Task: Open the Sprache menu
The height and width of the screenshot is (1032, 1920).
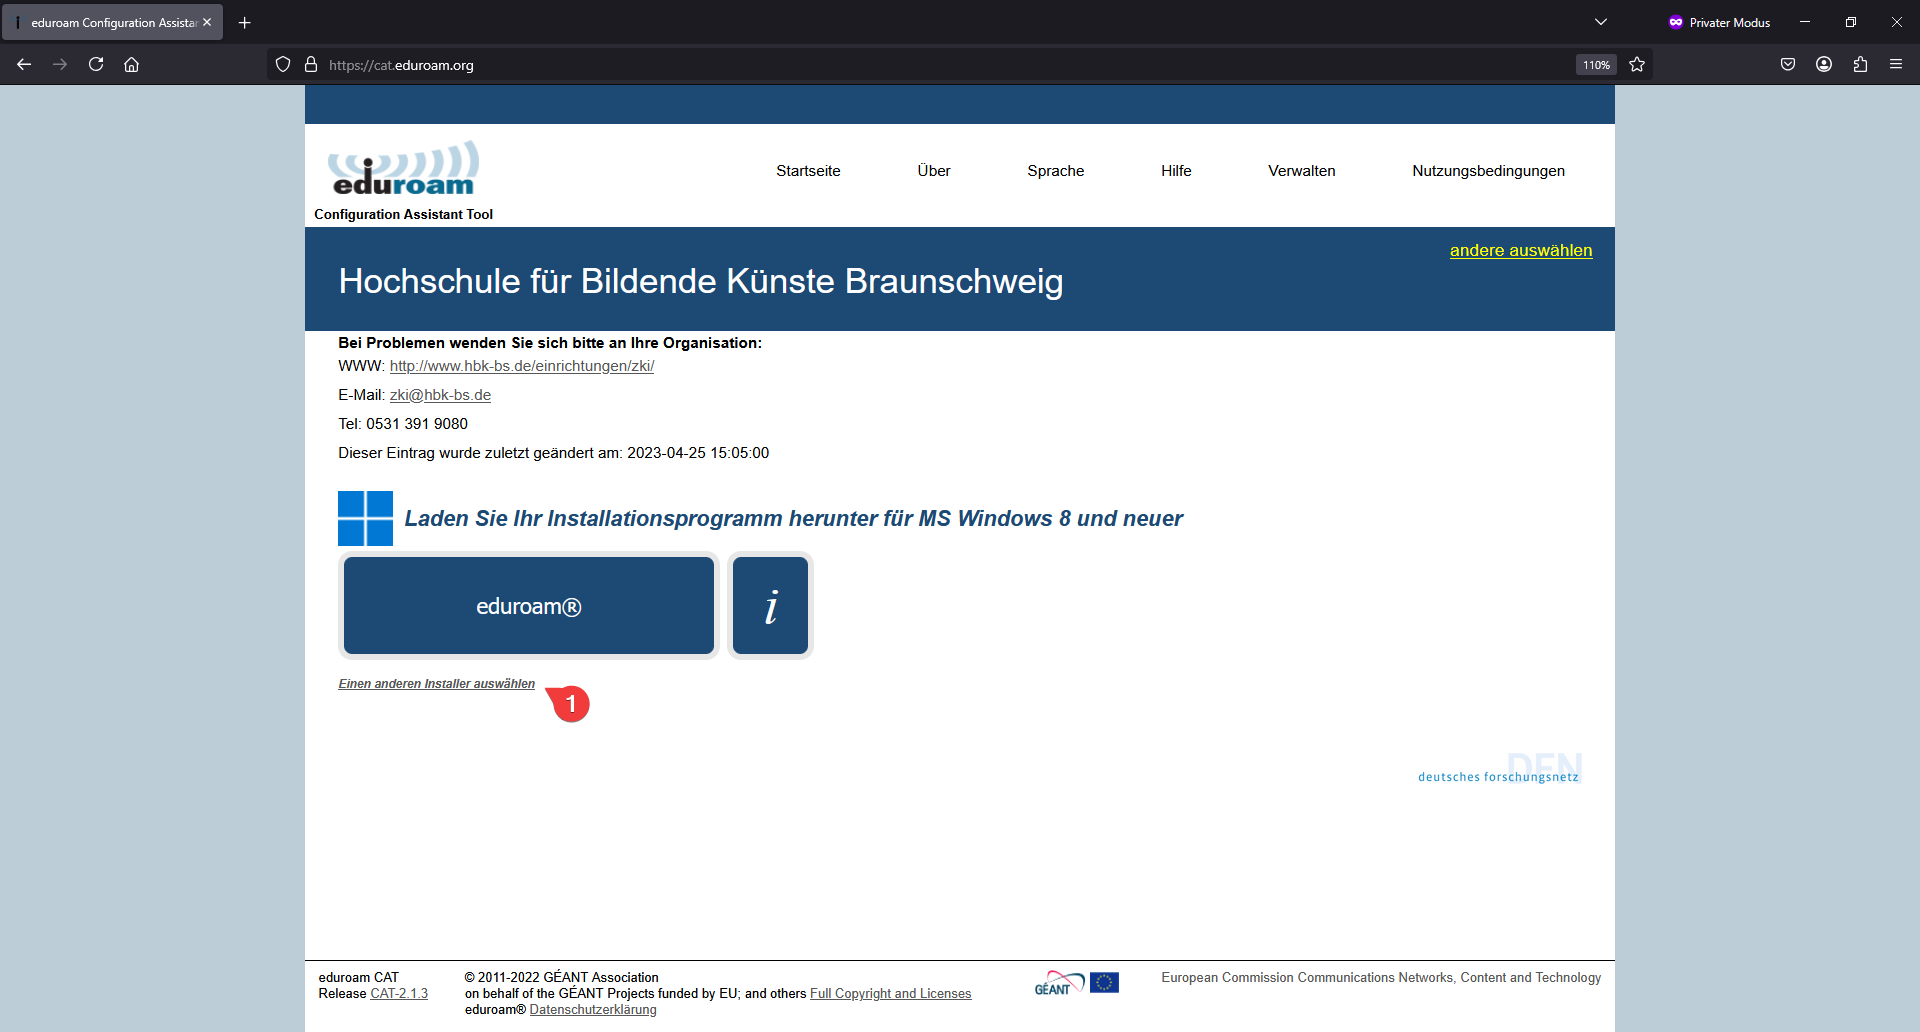Action: 1055,171
